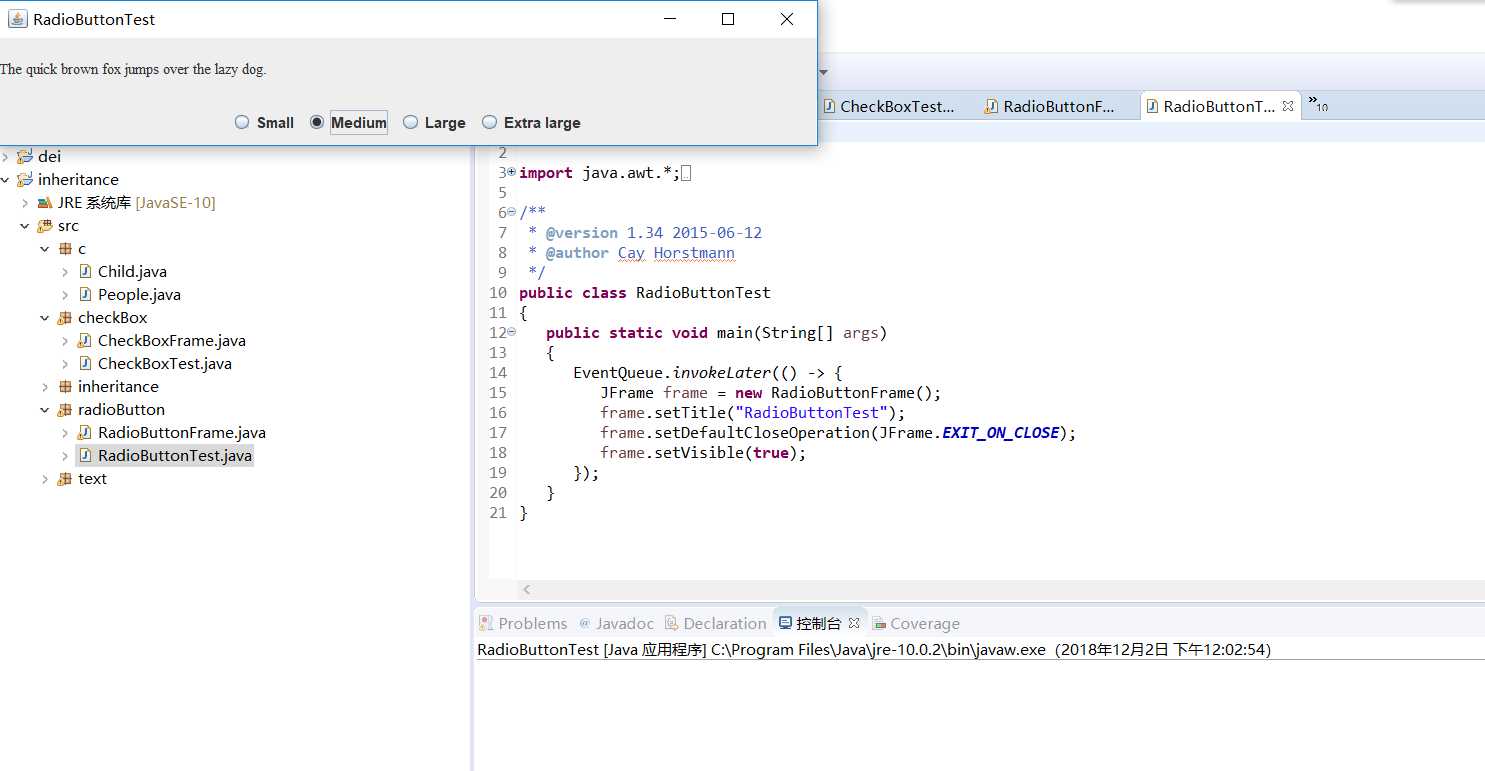Select RadioButtonTest.java in the package tree
The height and width of the screenshot is (771, 1485).
pos(175,455)
